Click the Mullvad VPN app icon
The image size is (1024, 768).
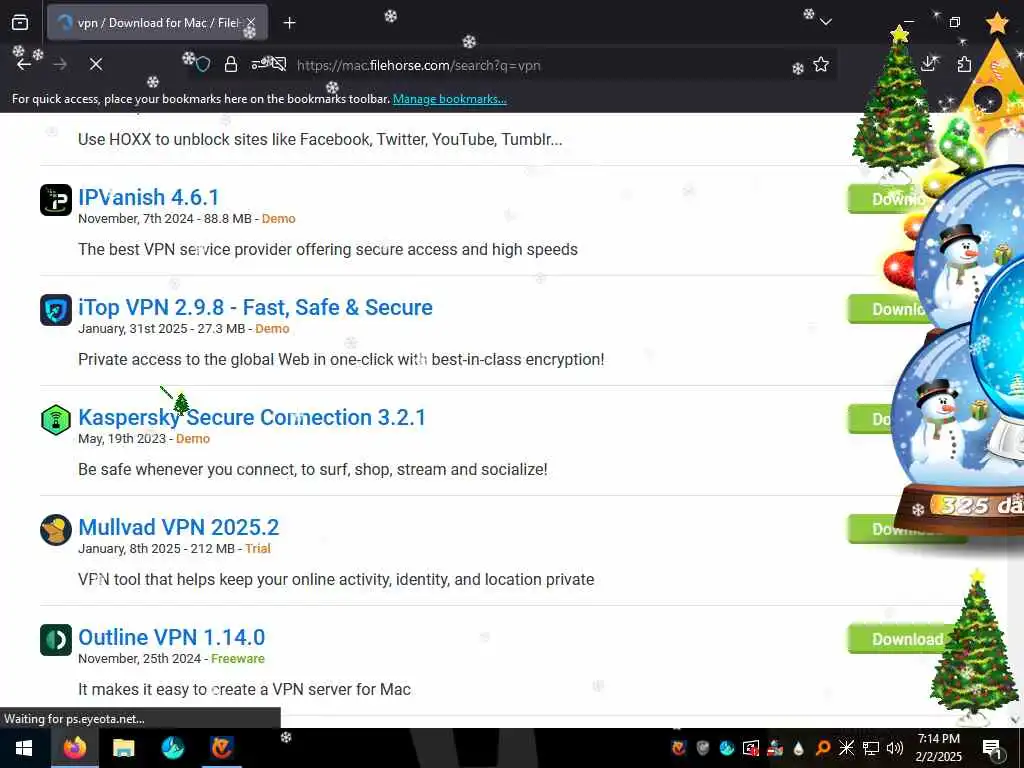pyautogui.click(x=56, y=530)
